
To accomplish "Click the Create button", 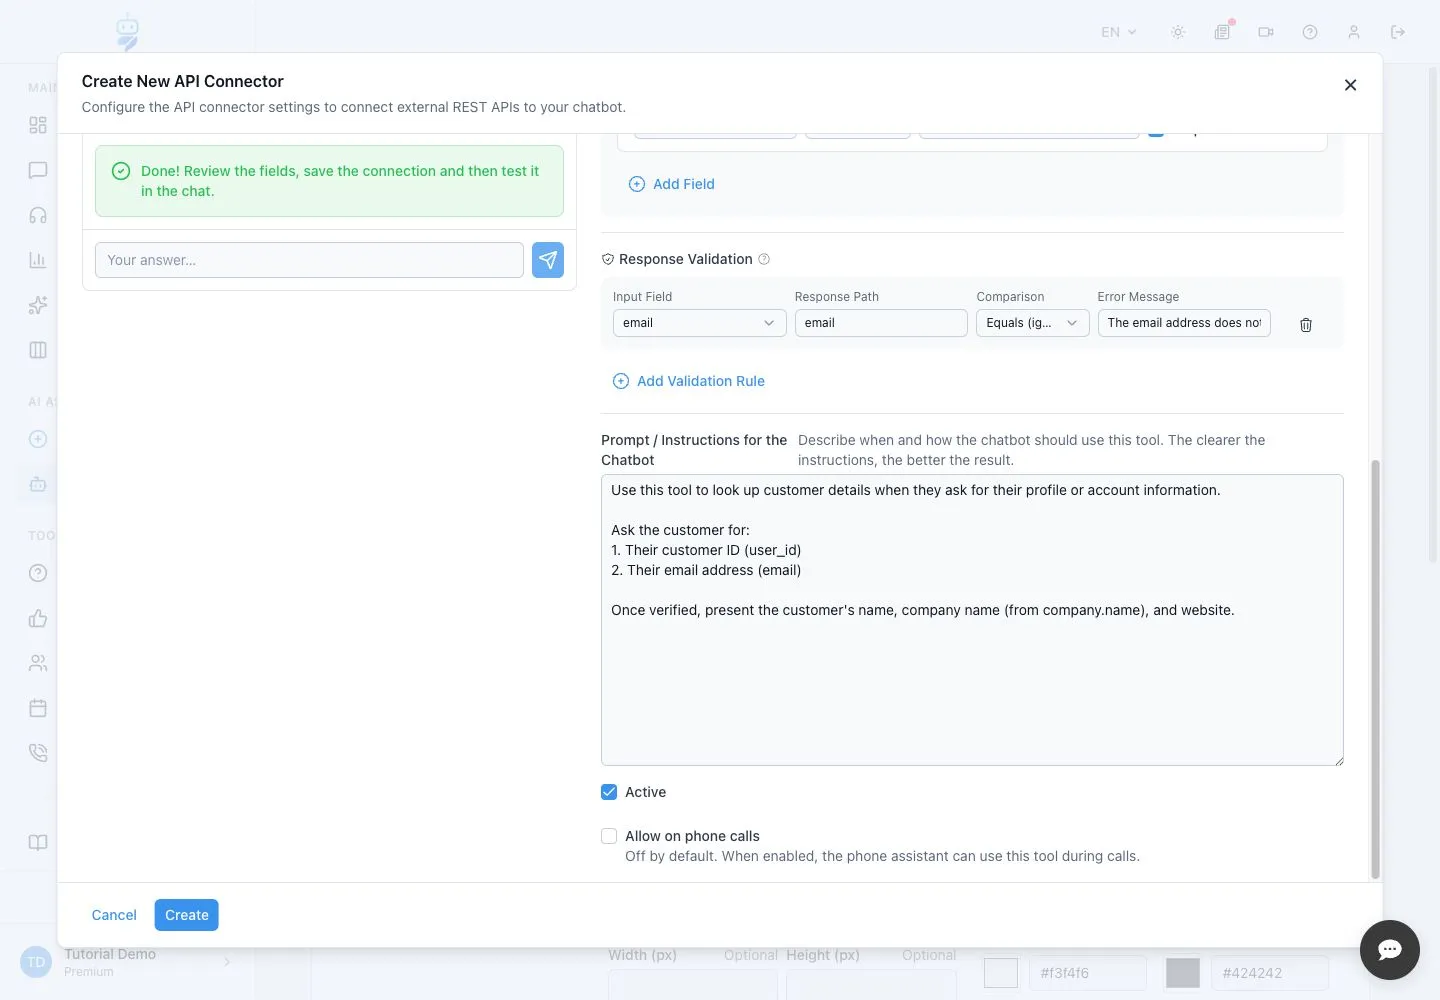I will pos(187,915).
